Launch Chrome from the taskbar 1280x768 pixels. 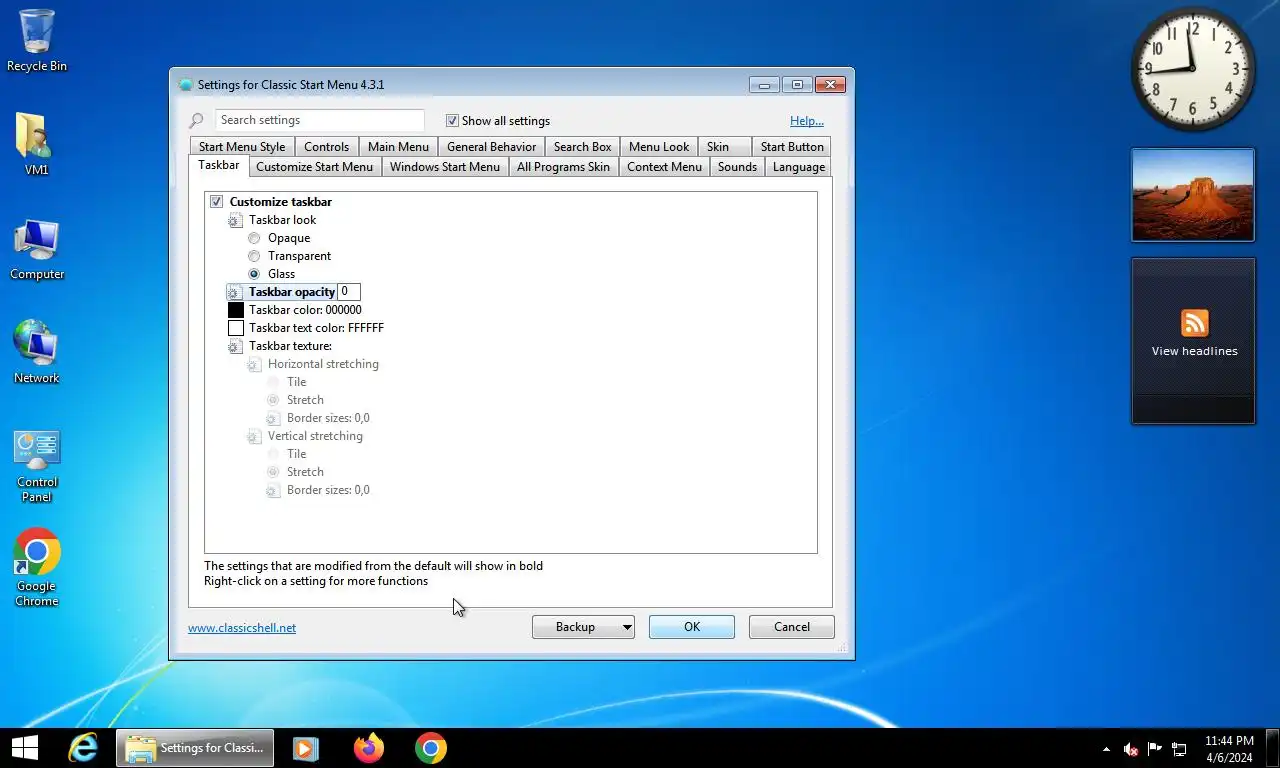pyautogui.click(x=431, y=748)
